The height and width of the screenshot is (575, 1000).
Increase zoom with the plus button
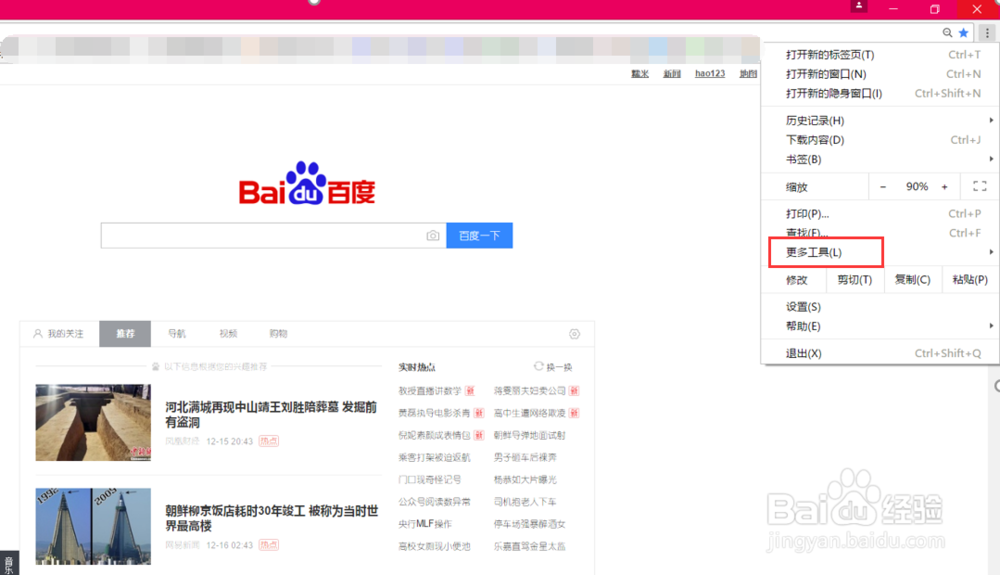[945, 187]
